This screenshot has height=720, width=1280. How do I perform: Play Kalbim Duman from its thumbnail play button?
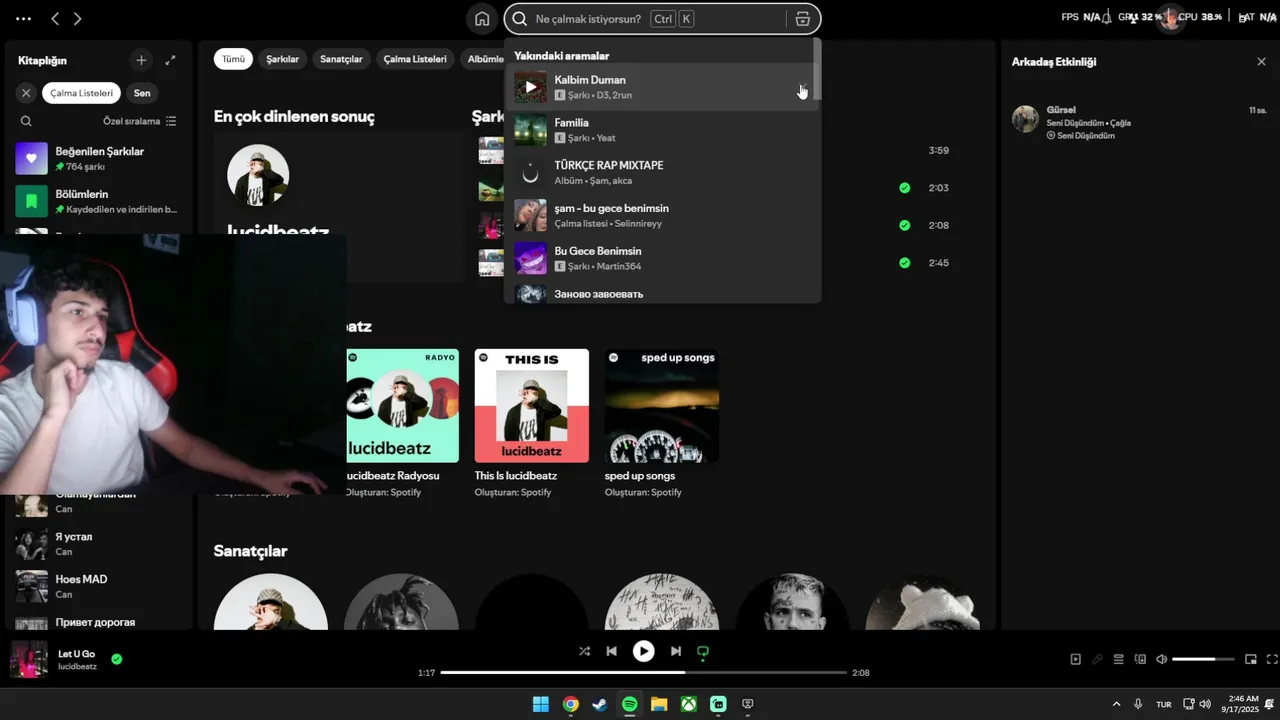tap(530, 87)
